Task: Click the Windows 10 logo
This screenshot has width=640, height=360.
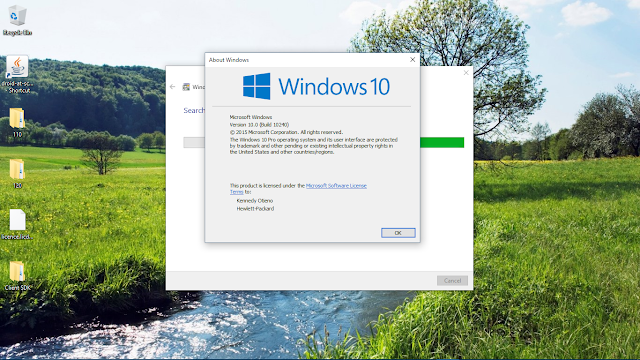Action: 316,86
